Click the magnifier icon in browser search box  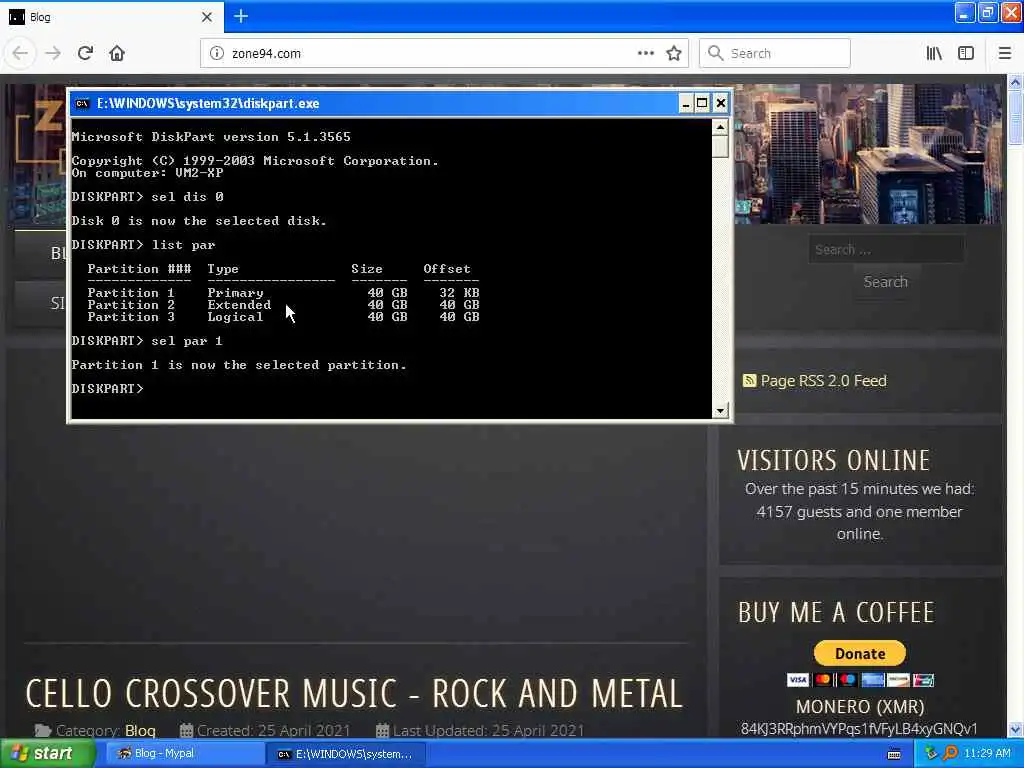pos(716,54)
